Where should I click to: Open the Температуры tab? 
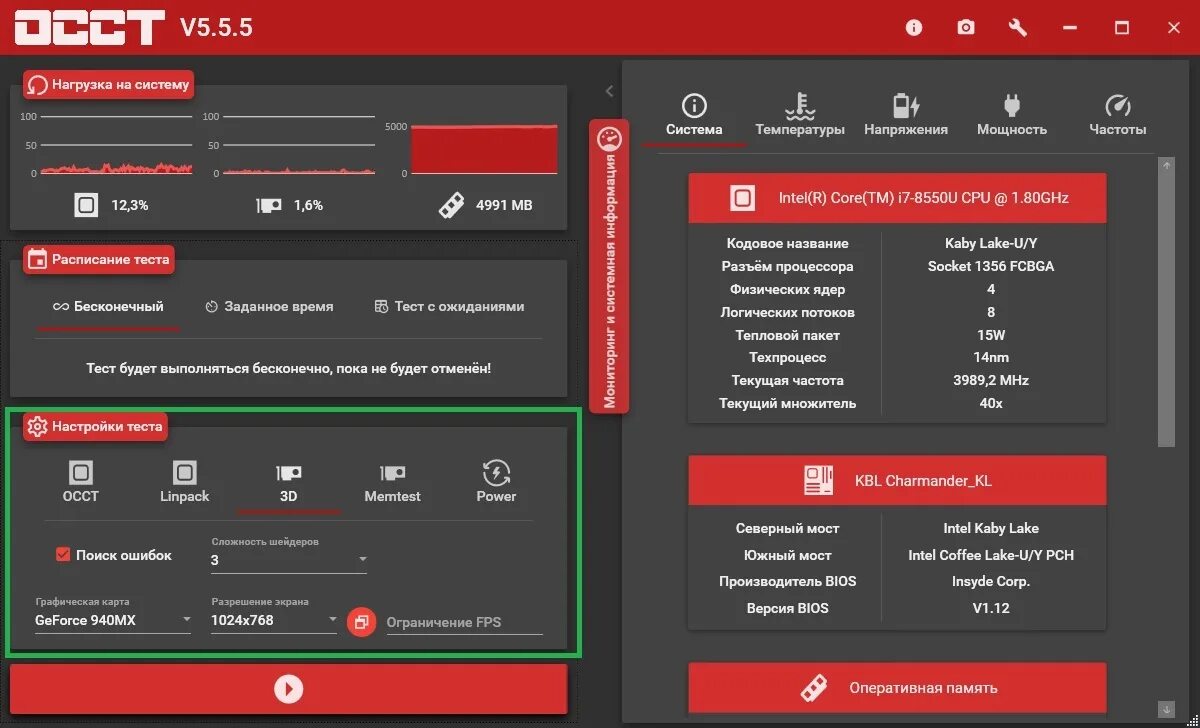800,116
